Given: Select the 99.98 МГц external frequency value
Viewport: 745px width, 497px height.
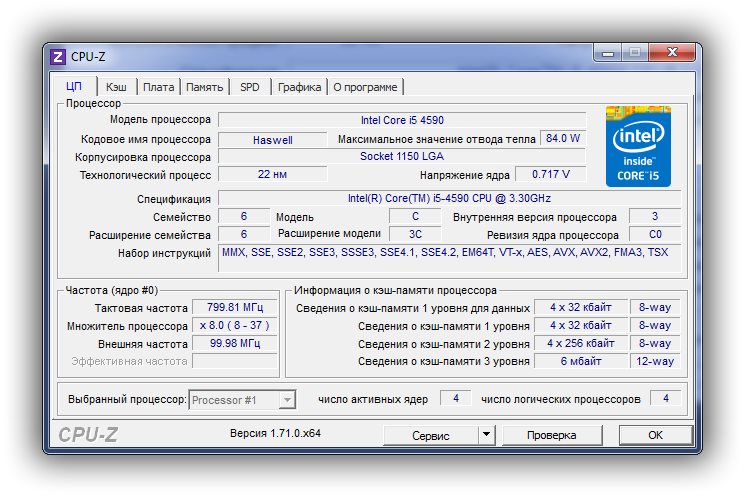Looking at the screenshot, I should tap(235, 343).
